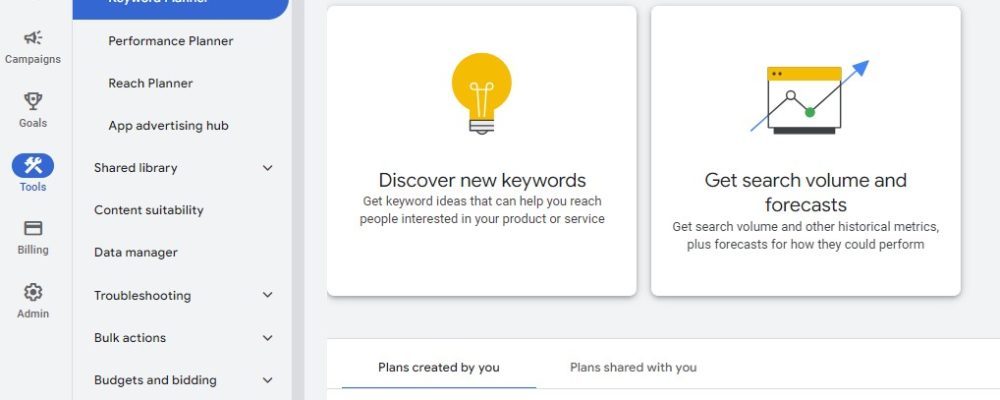The width and height of the screenshot is (1000, 400).
Task: Expand the Troubleshooting chevron
Action: click(x=267, y=295)
